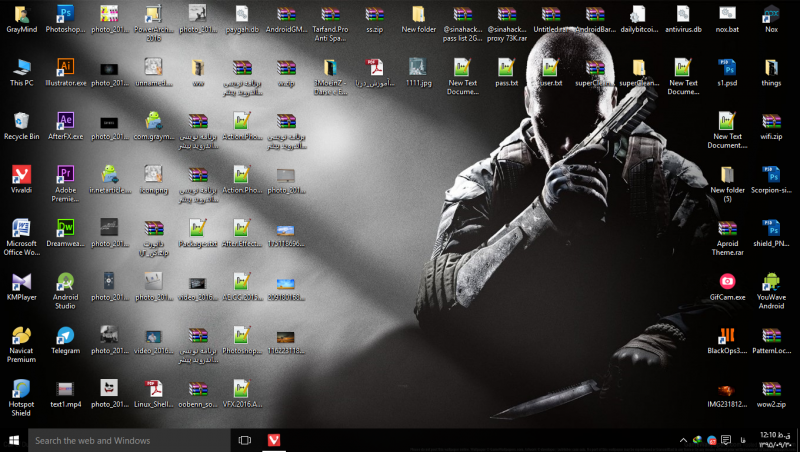Select the VFX.2016.A file icon

242,394
